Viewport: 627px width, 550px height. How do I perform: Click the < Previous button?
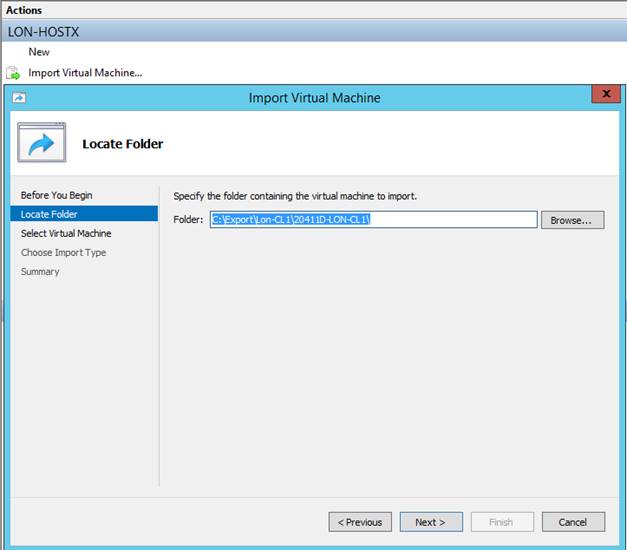[360, 522]
